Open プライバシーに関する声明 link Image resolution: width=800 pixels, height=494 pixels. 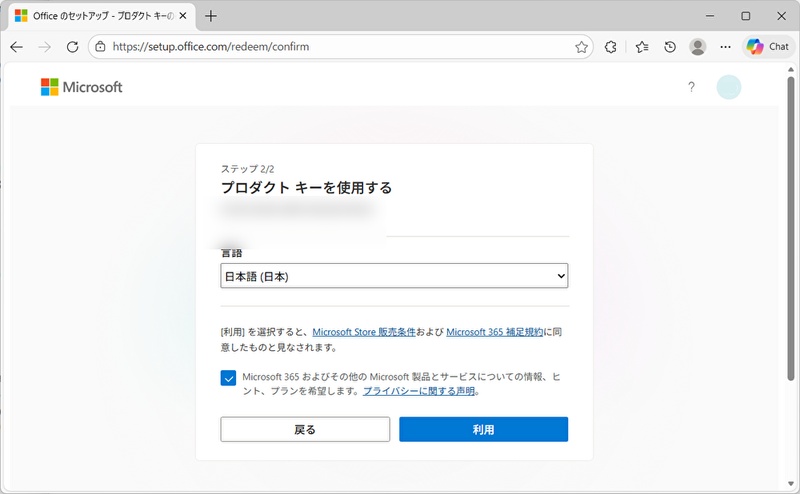(x=419, y=391)
